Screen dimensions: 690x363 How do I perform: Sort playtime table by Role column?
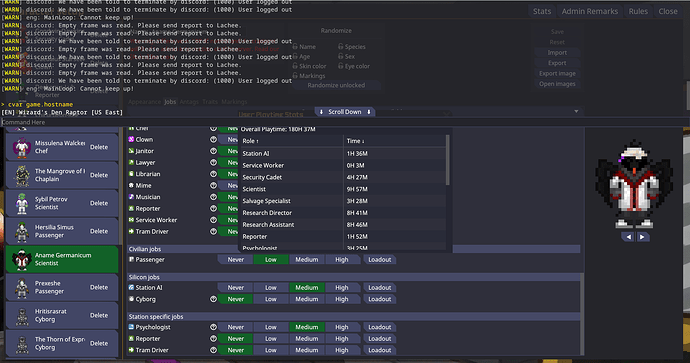[x=291, y=141]
